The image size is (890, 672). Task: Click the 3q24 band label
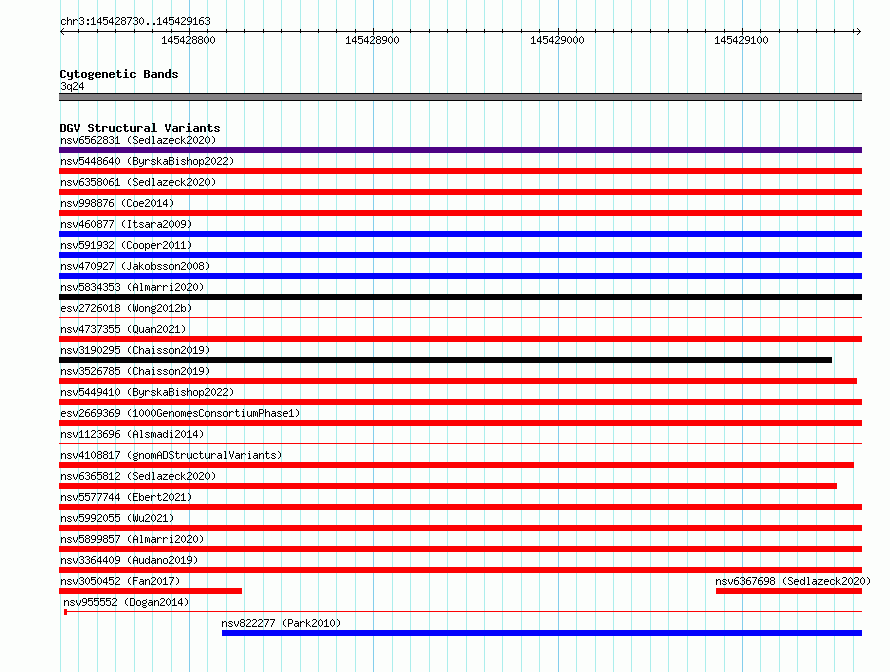72,86
